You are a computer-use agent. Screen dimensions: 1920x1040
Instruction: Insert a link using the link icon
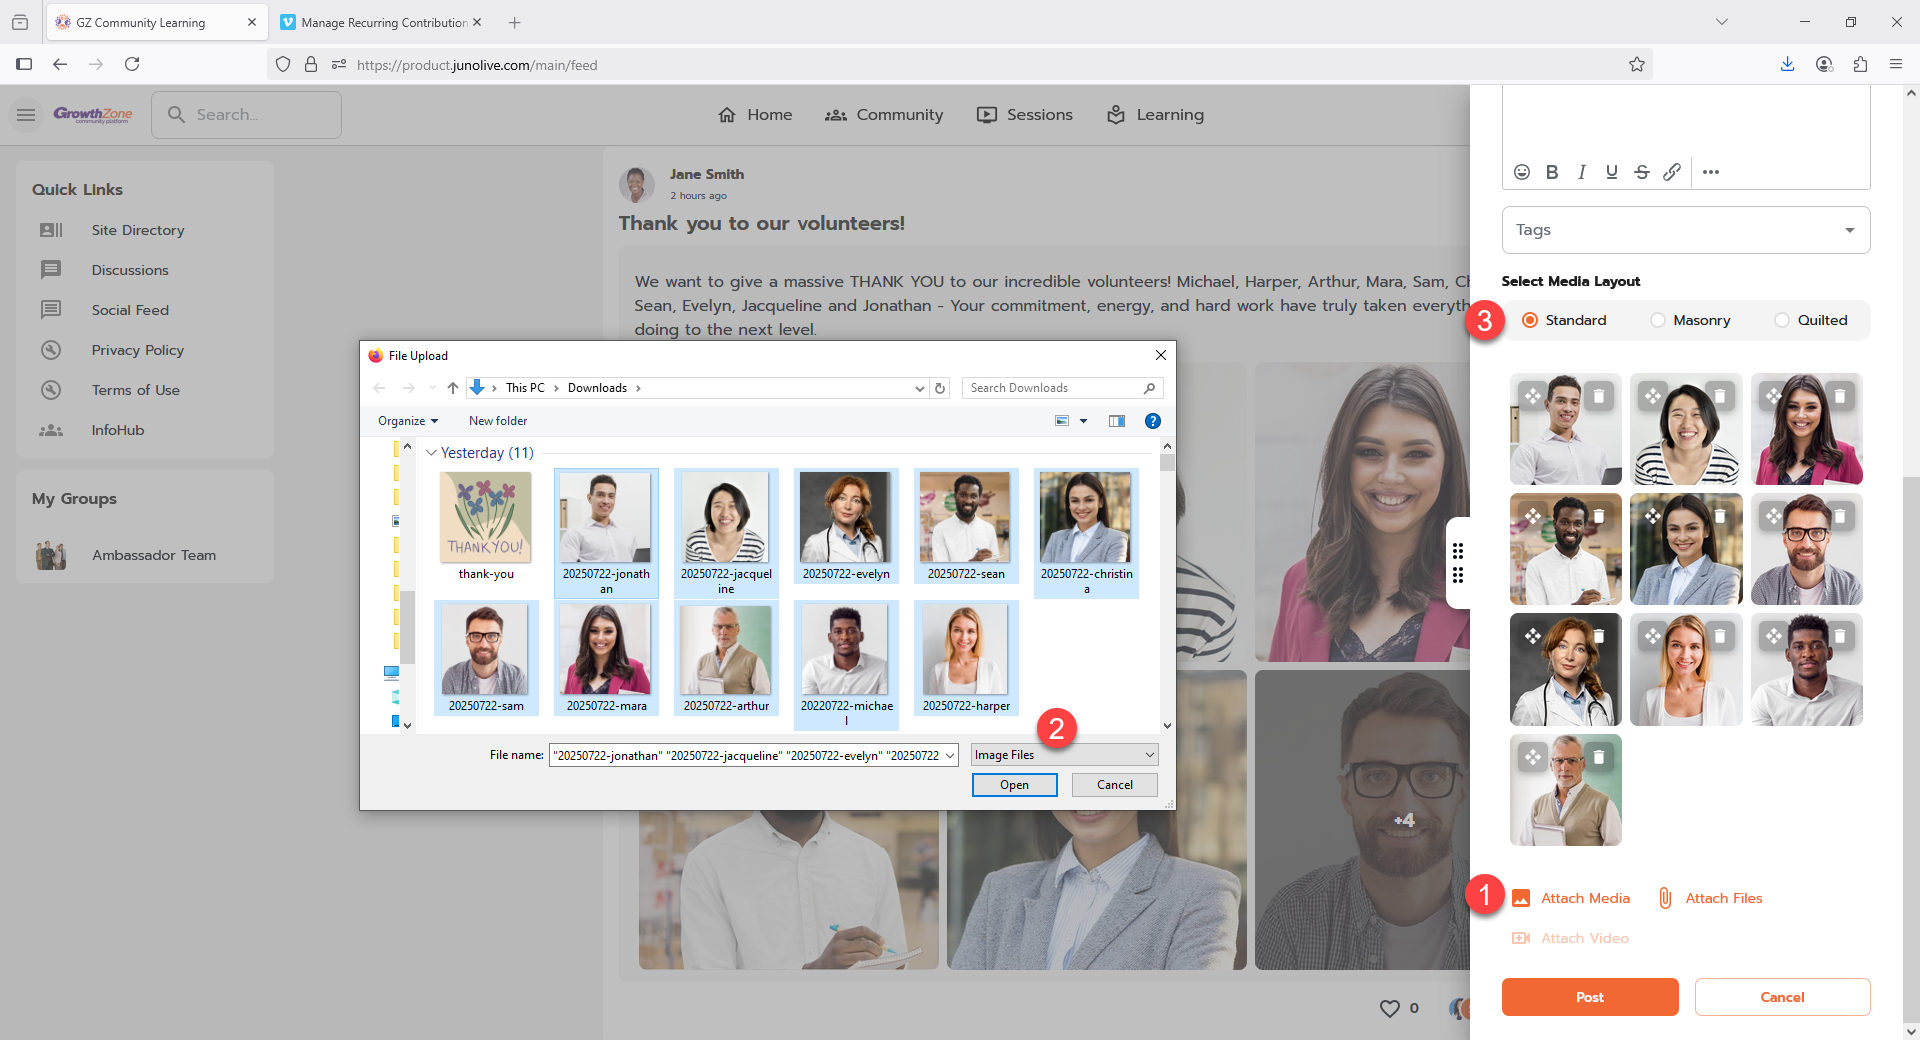point(1672,172)
